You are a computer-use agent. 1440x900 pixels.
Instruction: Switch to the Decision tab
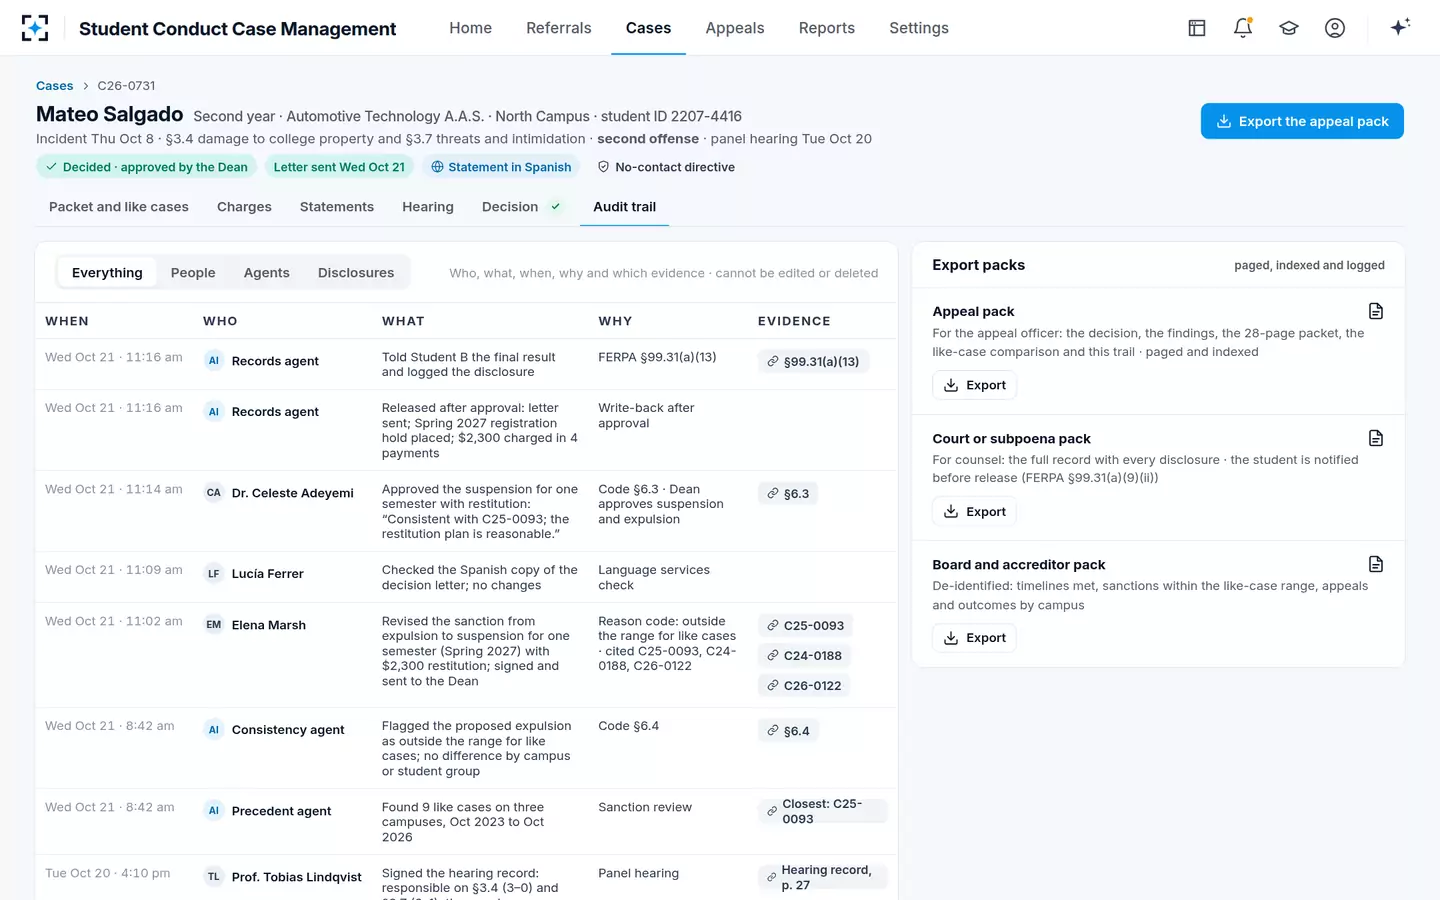[522, 207]
